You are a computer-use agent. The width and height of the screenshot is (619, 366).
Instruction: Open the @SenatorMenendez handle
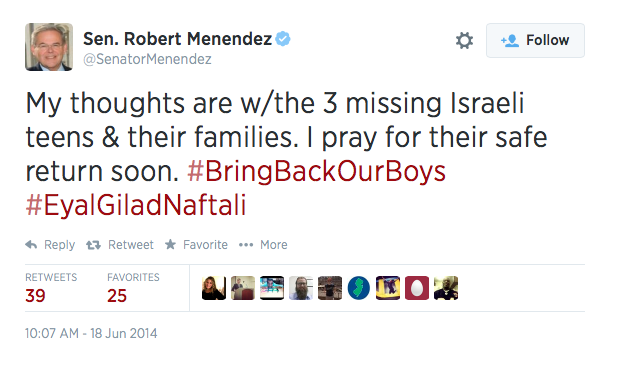pyautogui.click(x=147, y=59)
